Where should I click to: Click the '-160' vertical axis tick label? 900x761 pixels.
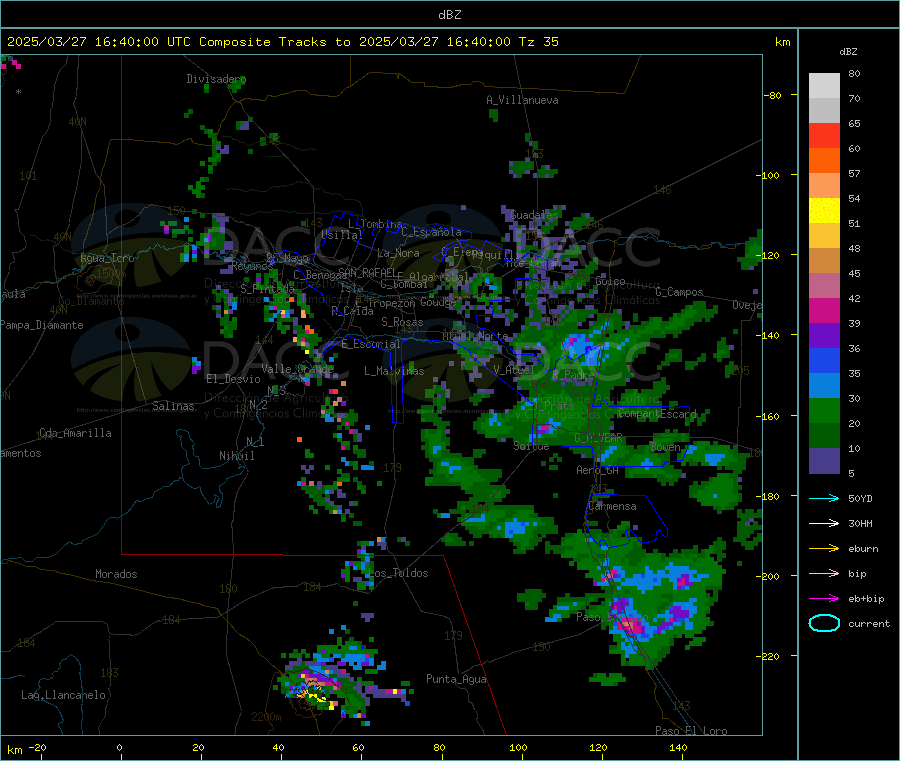(767, 416)
